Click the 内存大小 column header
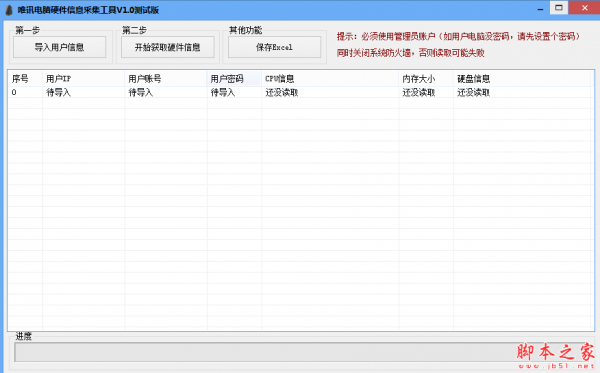The width and height of the screenshot is (600, 373). pyautogui.click(x=426, y=79)
